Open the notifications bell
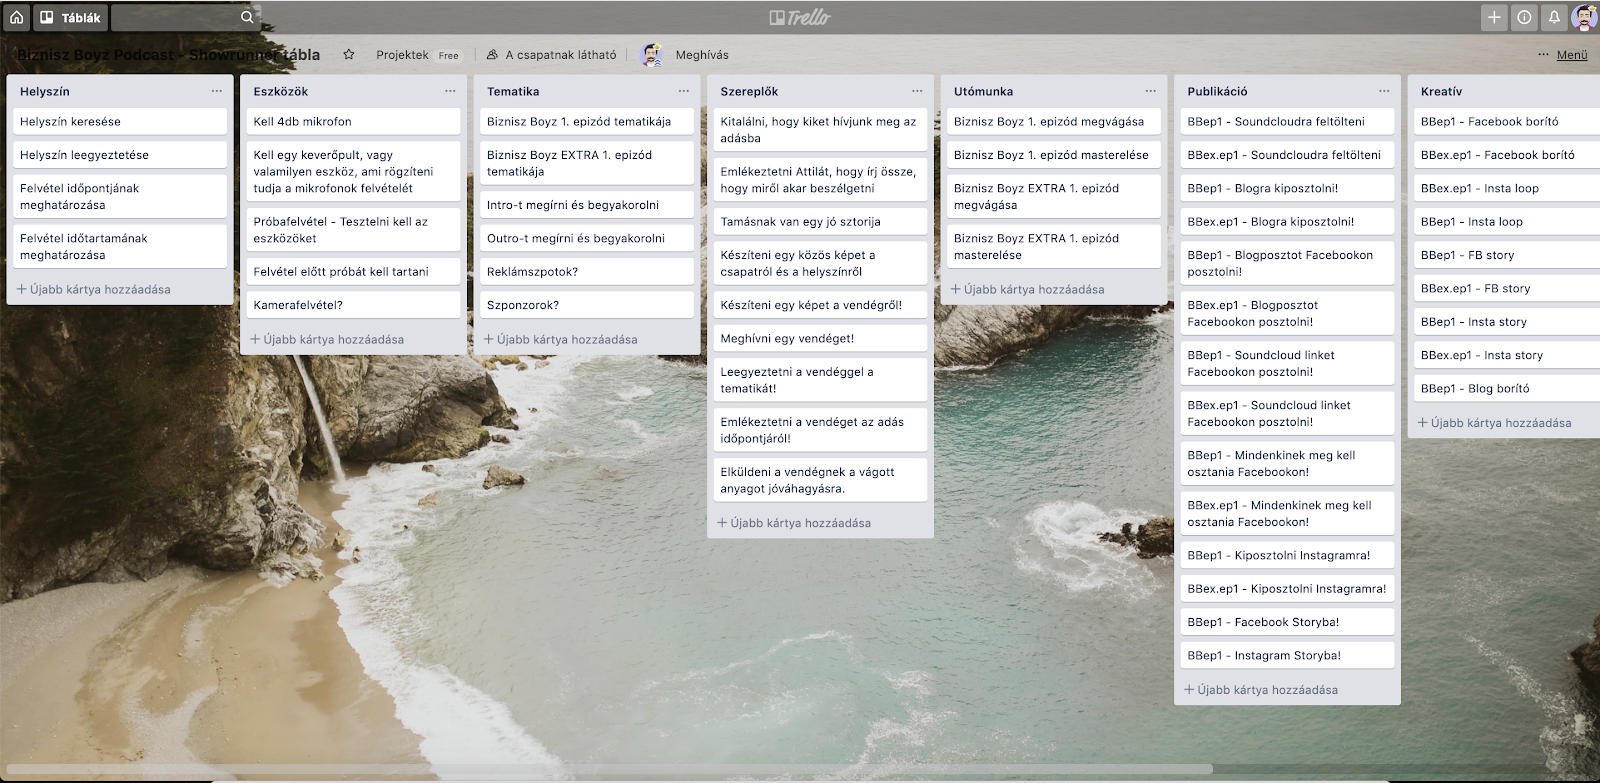This screenshot has width=1600, height=783. pos(1554,17)
